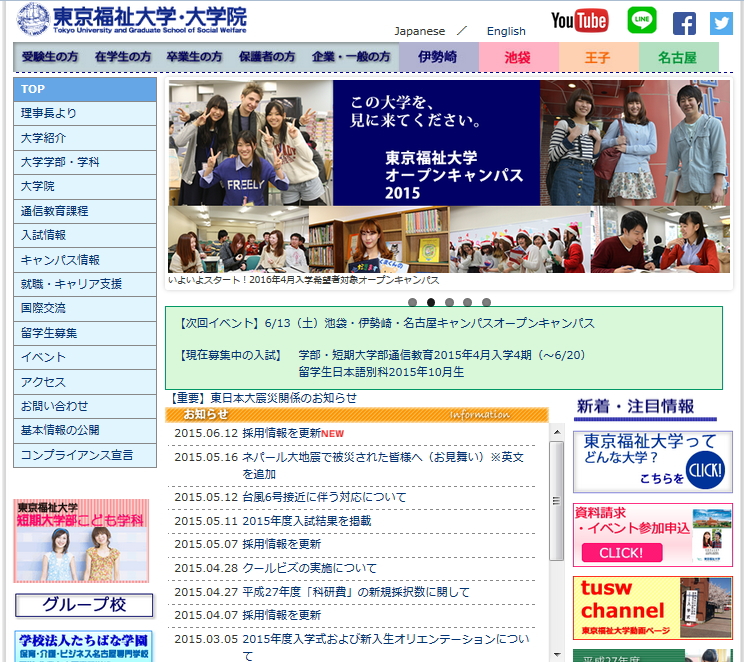Viewport: 744px width, 662px height.
Task: Click the Twitter bird icon
Action: click(721, 23)
